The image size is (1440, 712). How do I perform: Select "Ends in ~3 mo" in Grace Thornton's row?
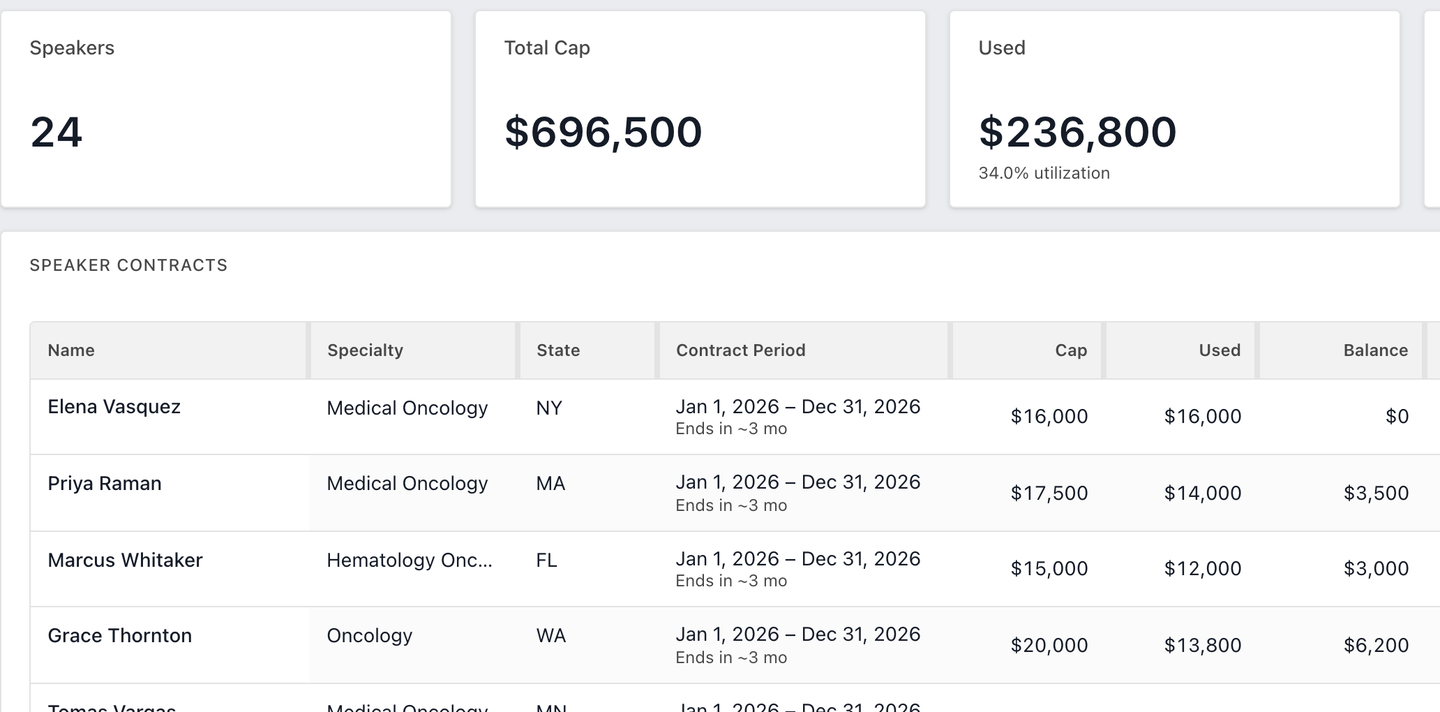pos(731,658)
